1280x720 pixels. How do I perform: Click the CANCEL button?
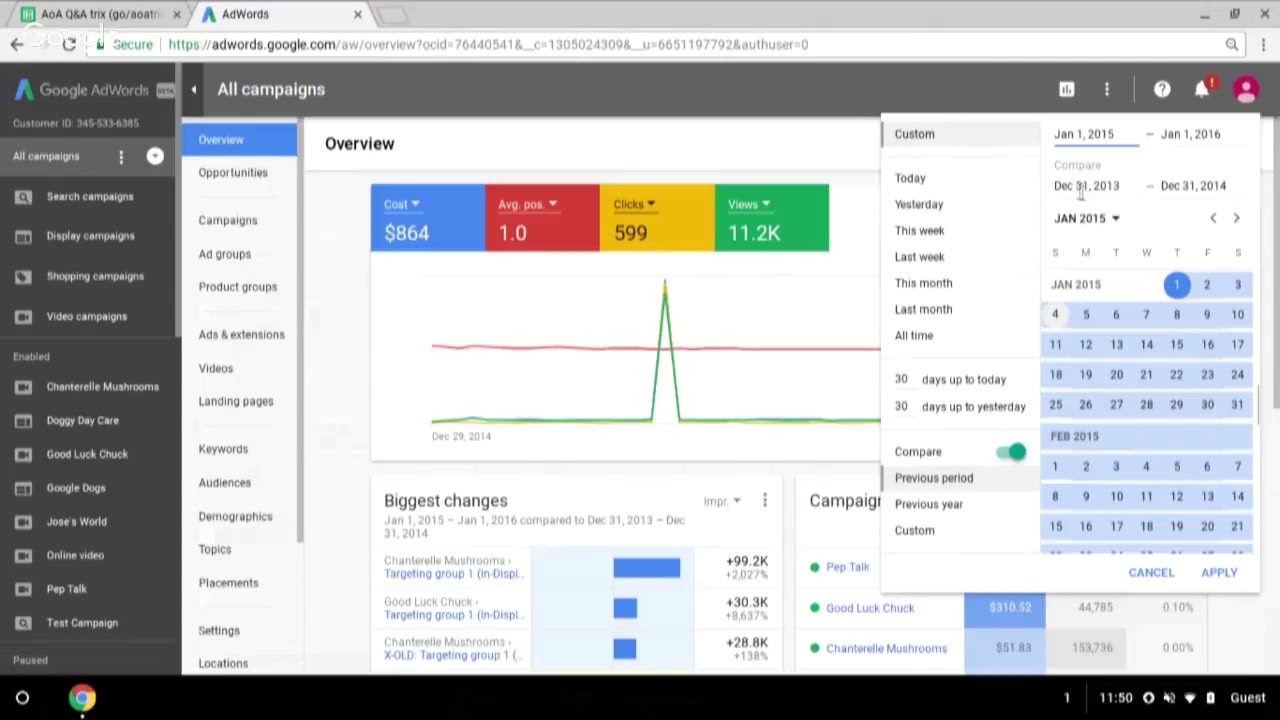pyautogui.click(x=1151, y=573)
